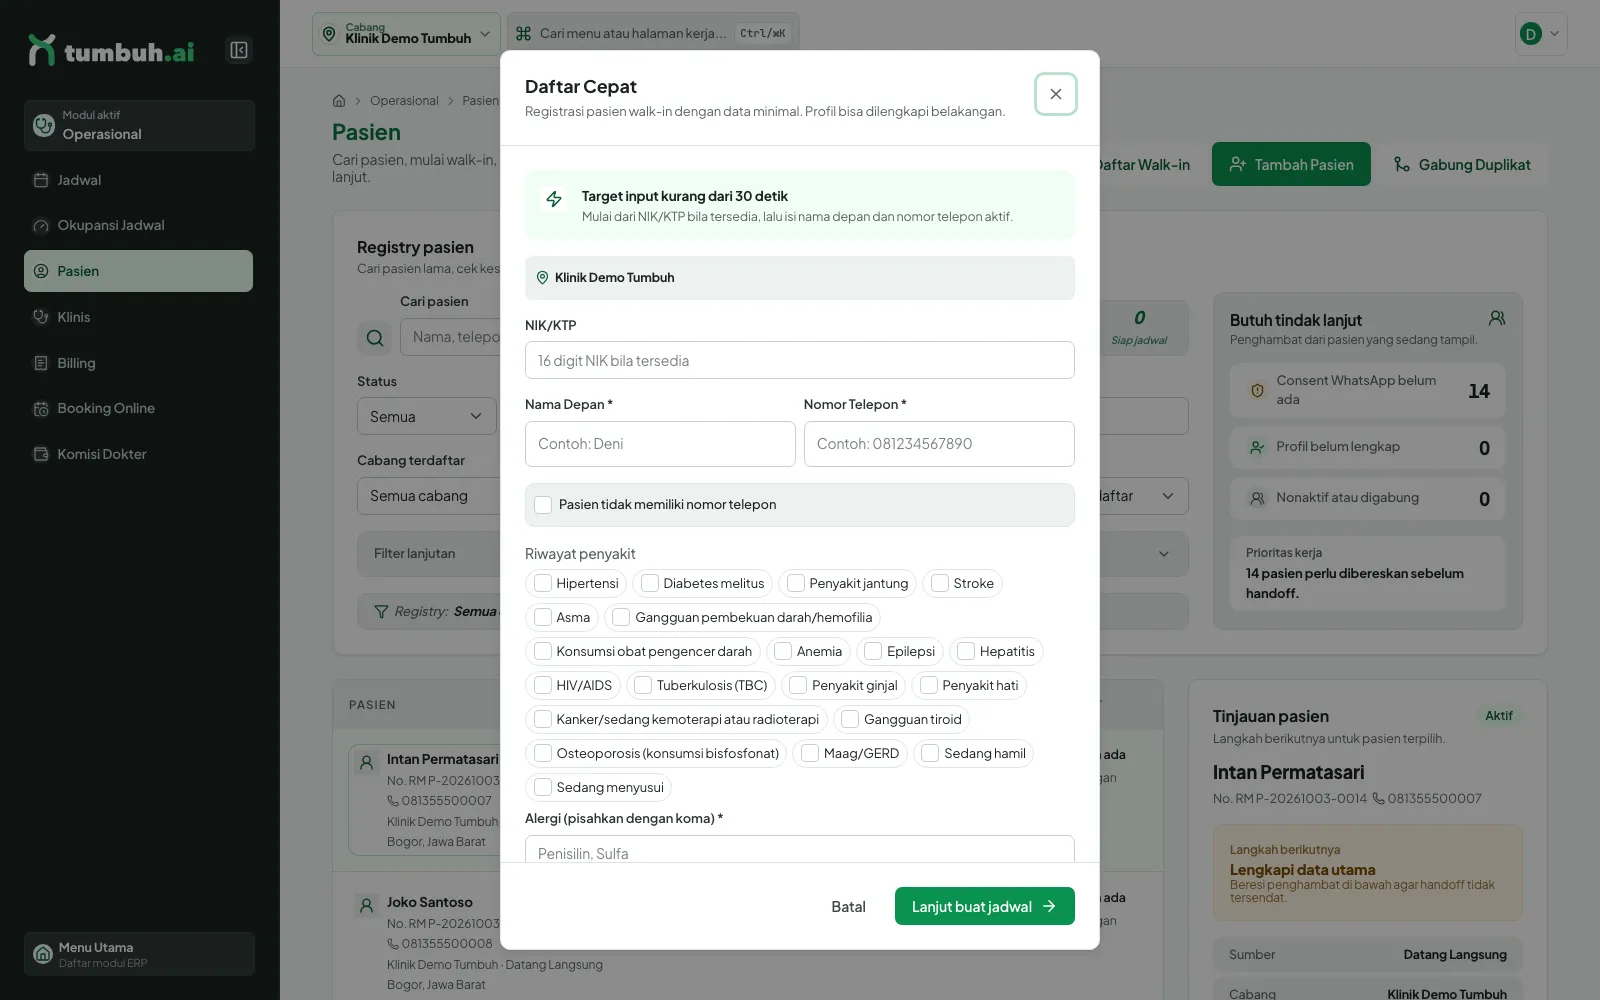Click Lanjut buat jadwal button
Viewport: 1600px width, 1000px height.
[985, 906]
